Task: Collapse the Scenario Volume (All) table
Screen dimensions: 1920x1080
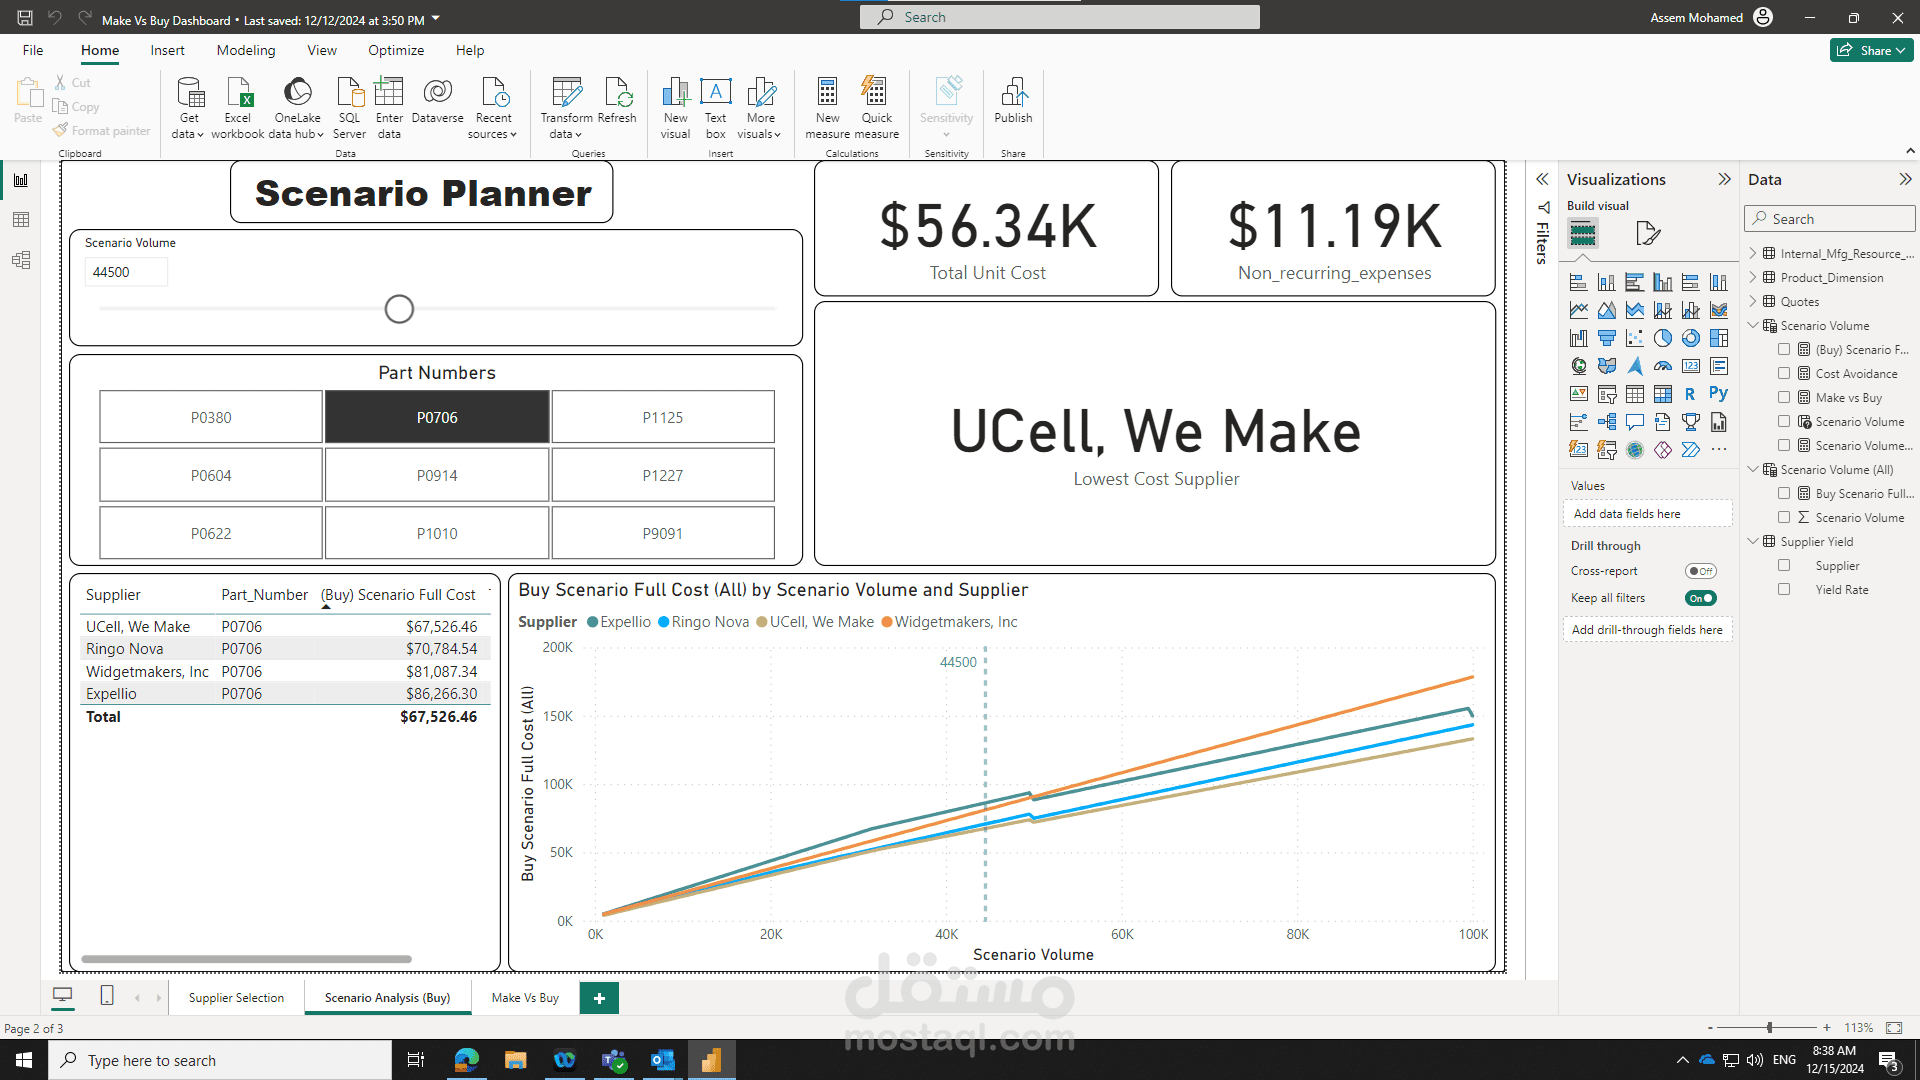Action: click(x=1753, y=469)
